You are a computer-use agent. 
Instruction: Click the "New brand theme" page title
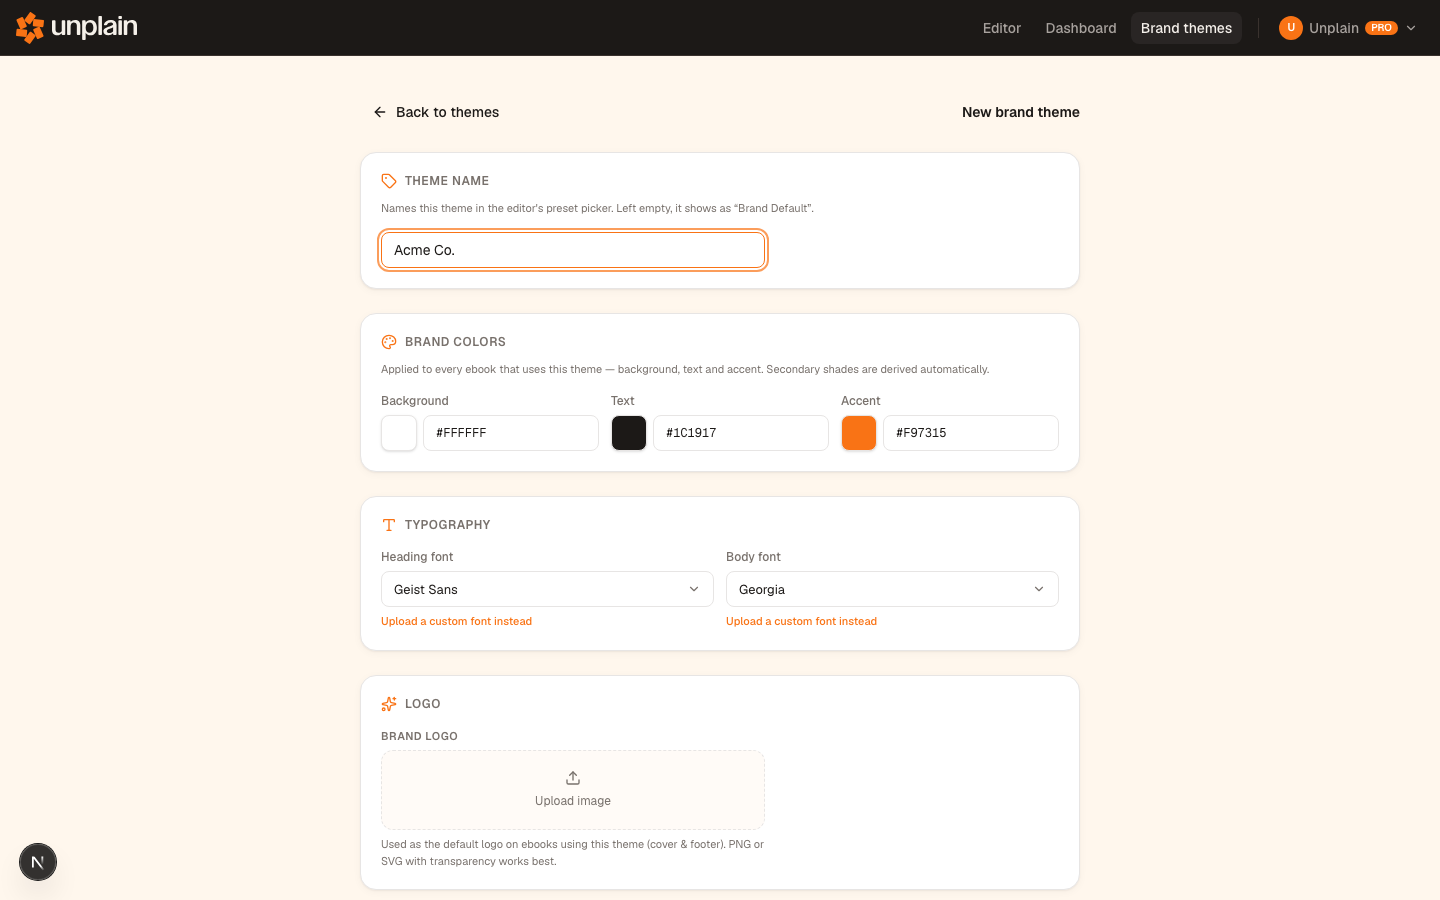pyautogui.click(x=1021, y=112)
